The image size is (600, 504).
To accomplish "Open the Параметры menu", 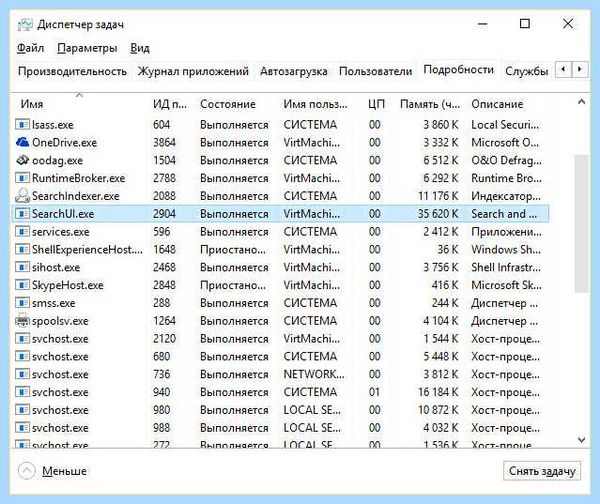I will tap(87, 48).
